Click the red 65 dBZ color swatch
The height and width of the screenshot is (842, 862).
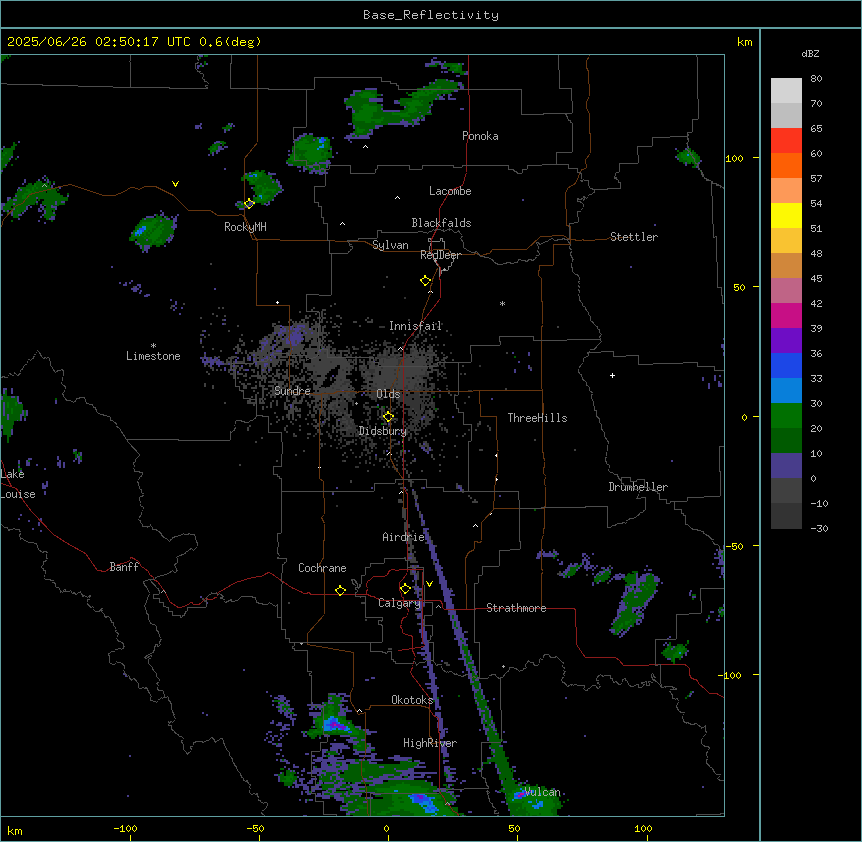[786, 140]
